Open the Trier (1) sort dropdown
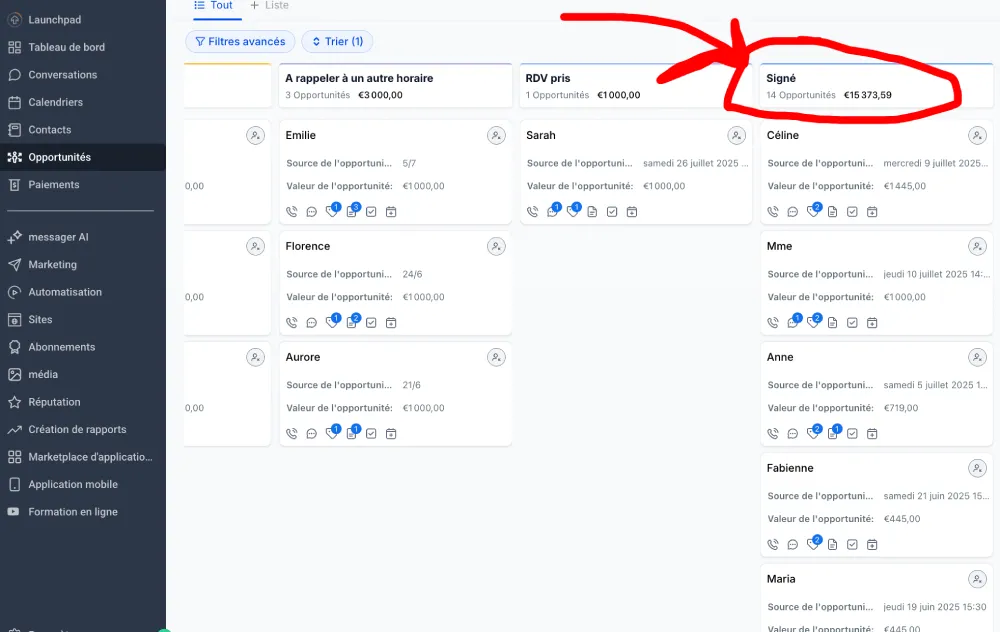The height and width of the screenshot is (632, 1000). 337,41
